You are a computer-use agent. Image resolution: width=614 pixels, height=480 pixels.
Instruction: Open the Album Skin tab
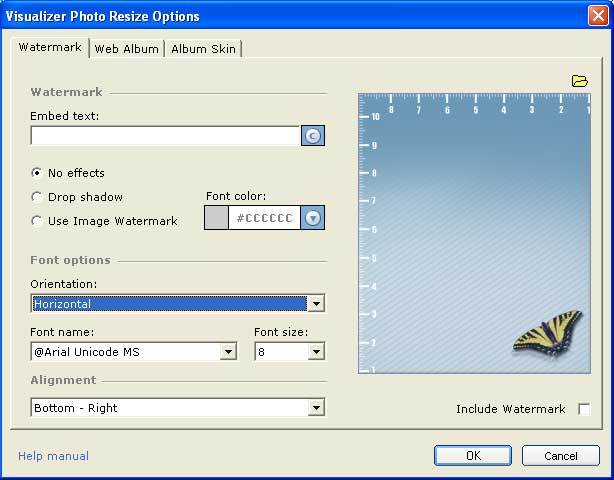tap(203, 49)
